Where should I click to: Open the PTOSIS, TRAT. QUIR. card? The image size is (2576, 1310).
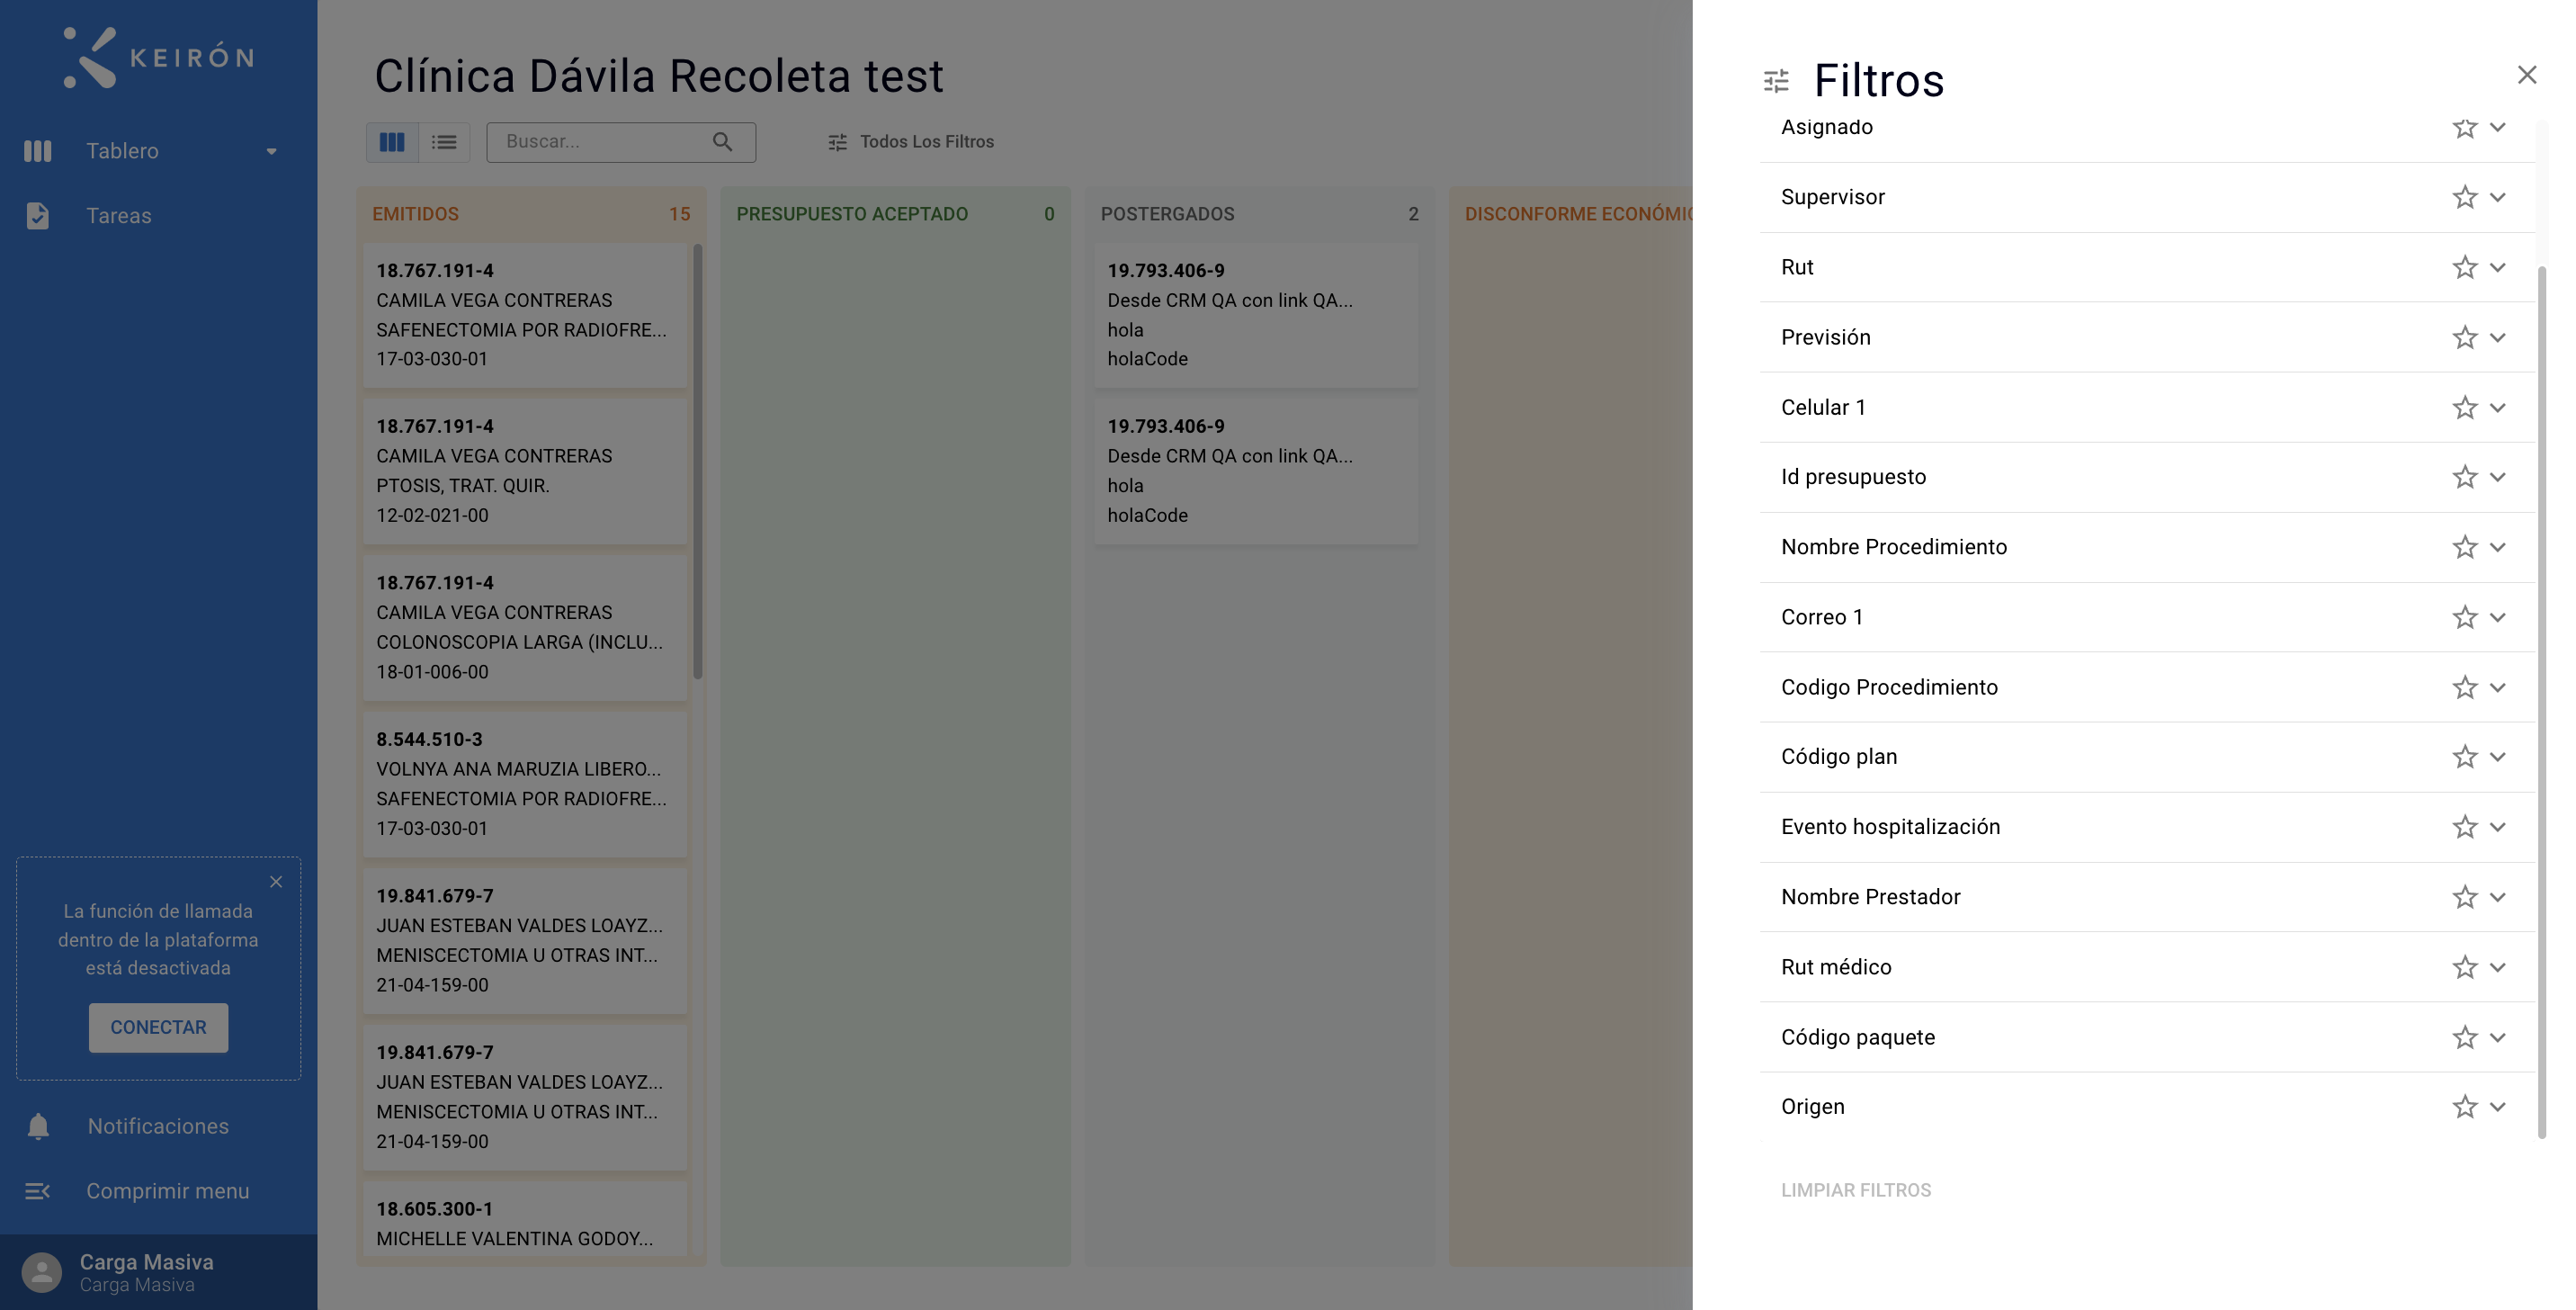525,471
